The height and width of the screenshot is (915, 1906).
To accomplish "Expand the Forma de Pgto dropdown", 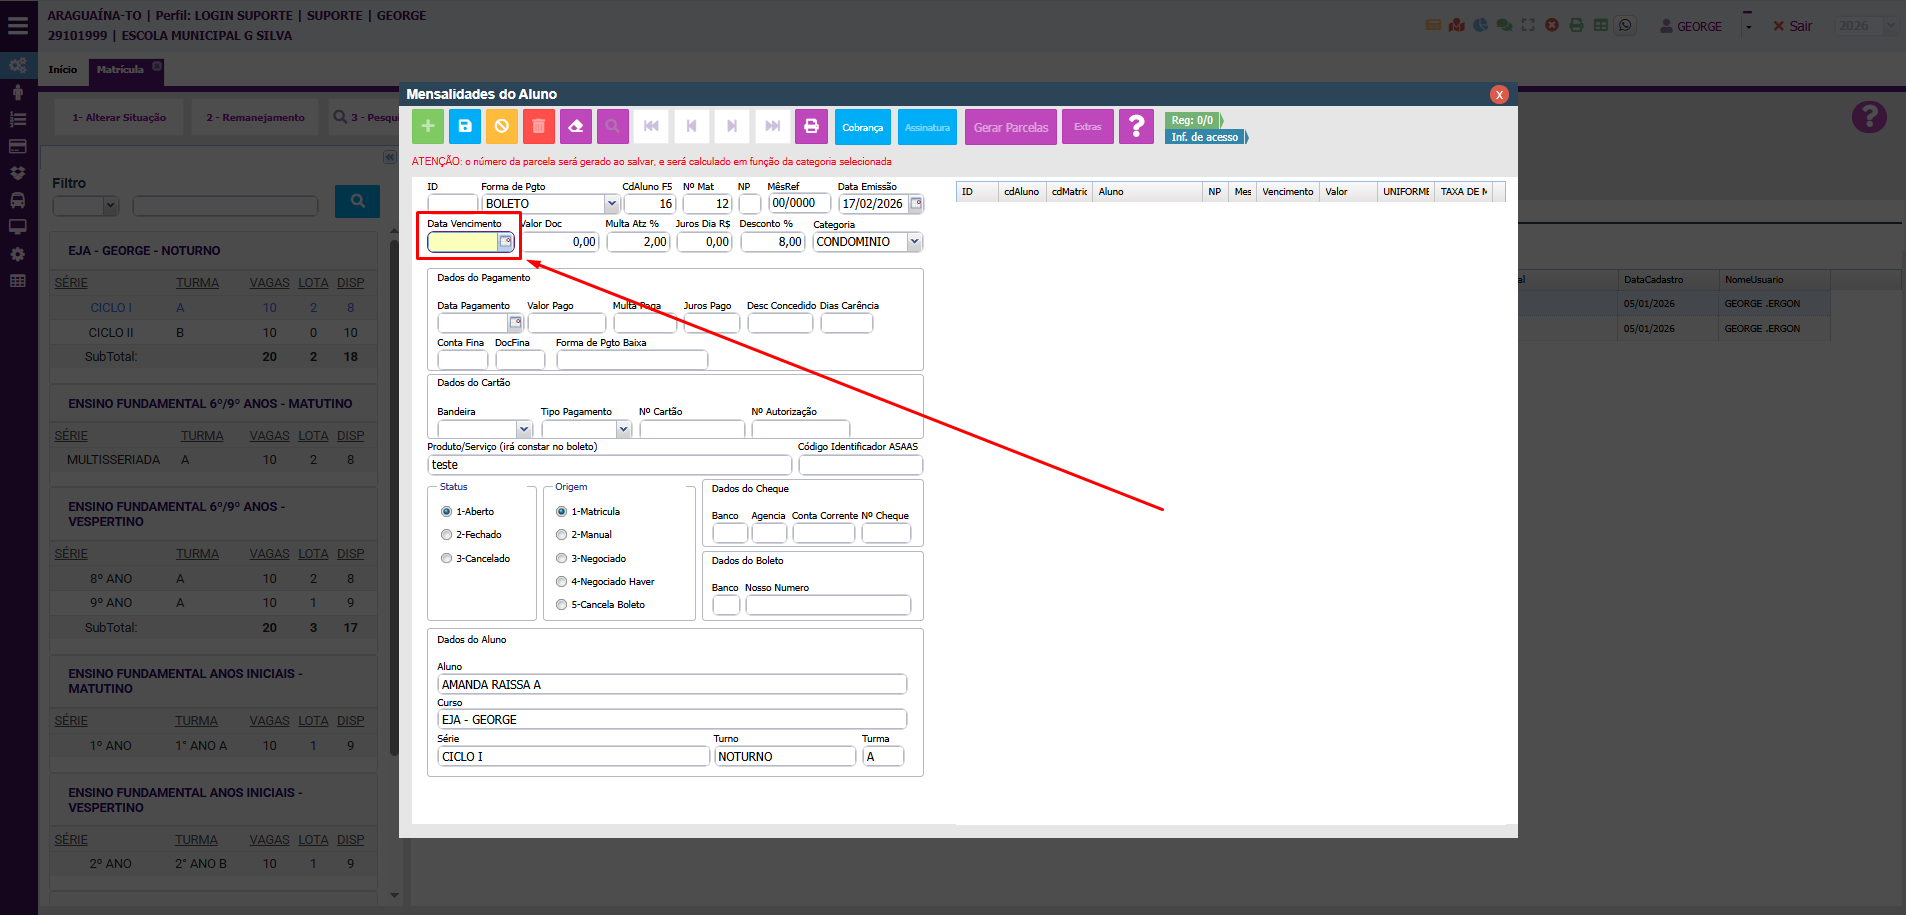I will point(611,204).
